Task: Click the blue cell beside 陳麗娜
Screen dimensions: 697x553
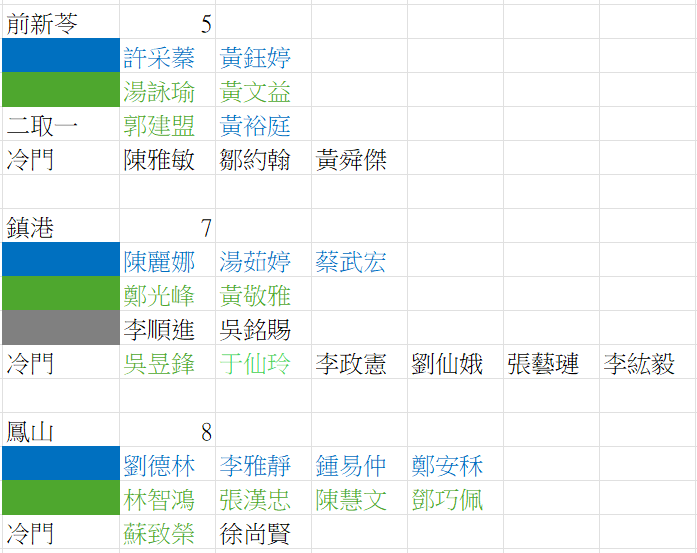Action: [x=61, y=260]
